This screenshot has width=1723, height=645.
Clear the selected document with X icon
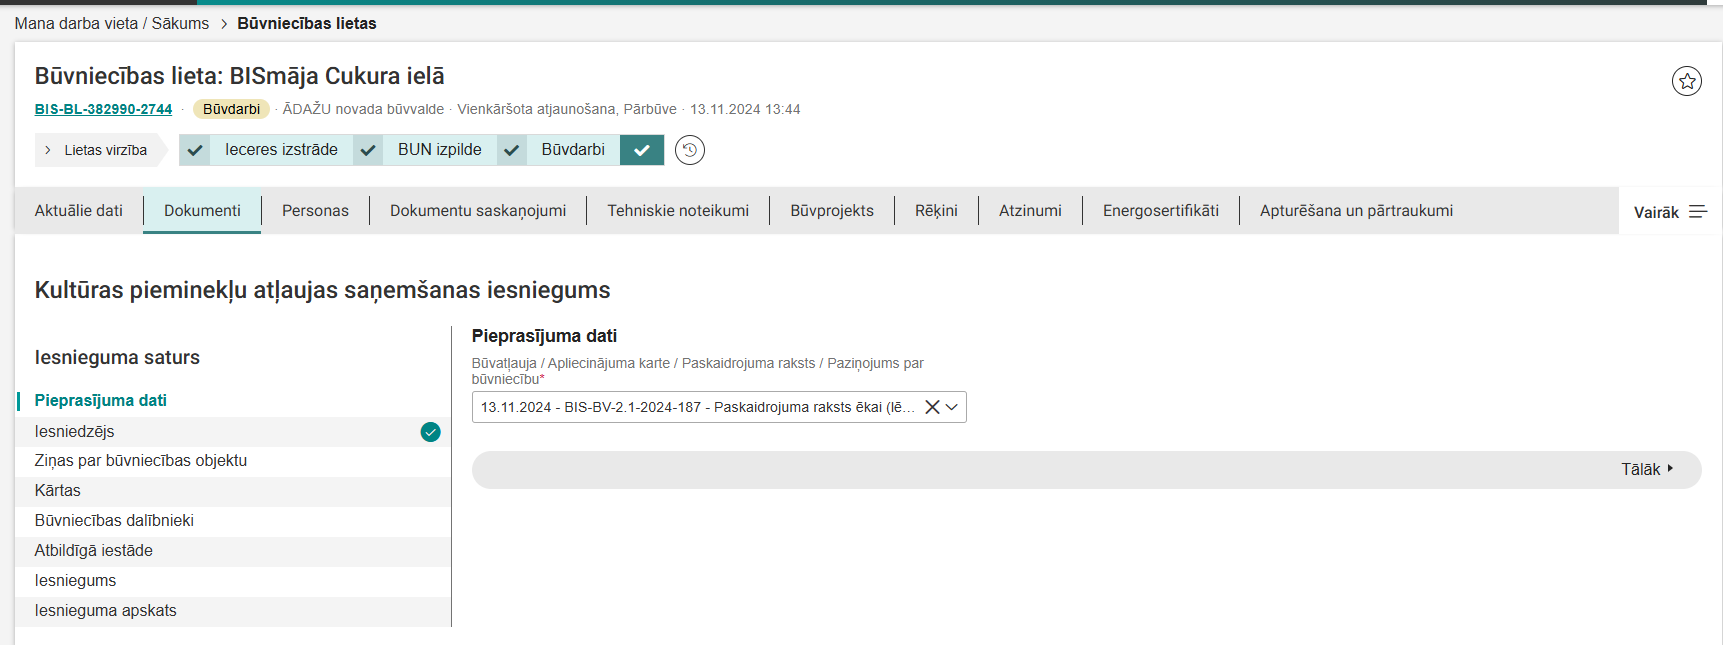(x=932, y=407)
